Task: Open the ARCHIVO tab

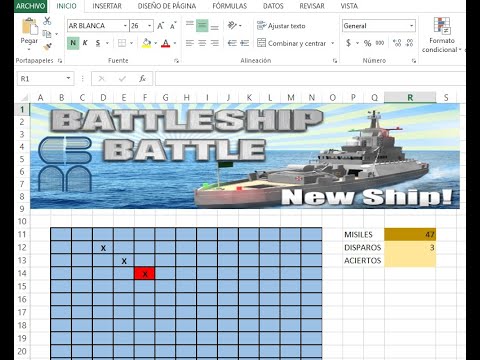Action: 30,6
